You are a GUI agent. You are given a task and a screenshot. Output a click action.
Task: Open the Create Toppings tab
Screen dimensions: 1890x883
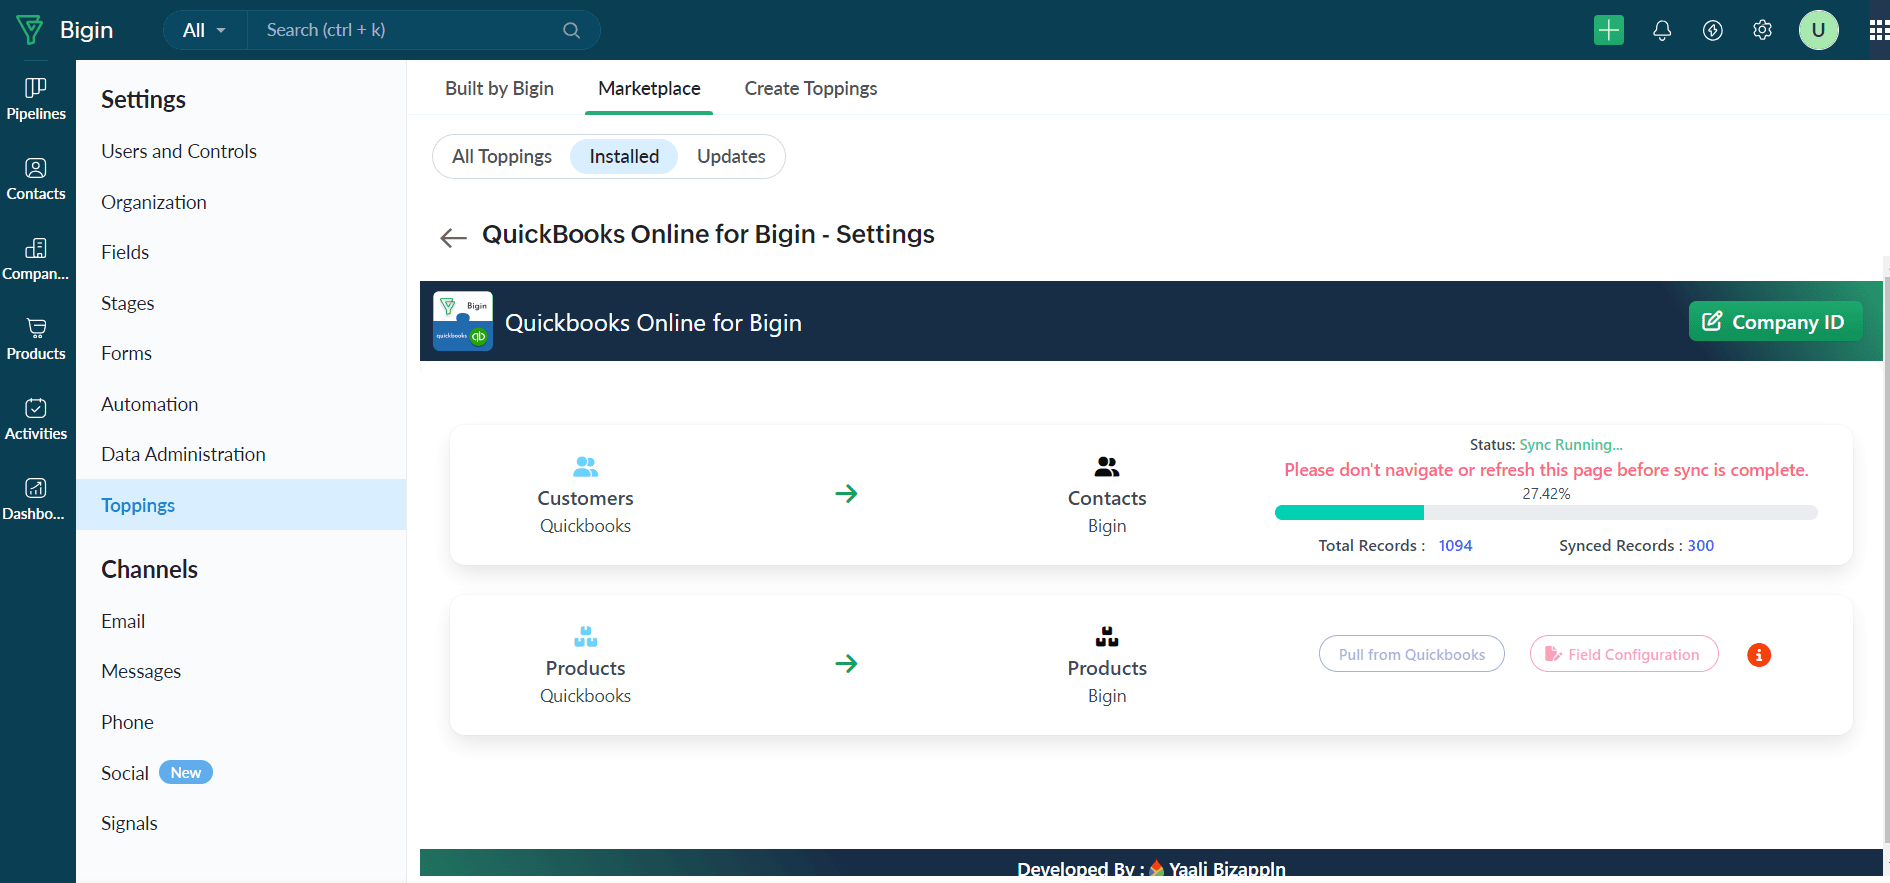[x=810, y=88]
